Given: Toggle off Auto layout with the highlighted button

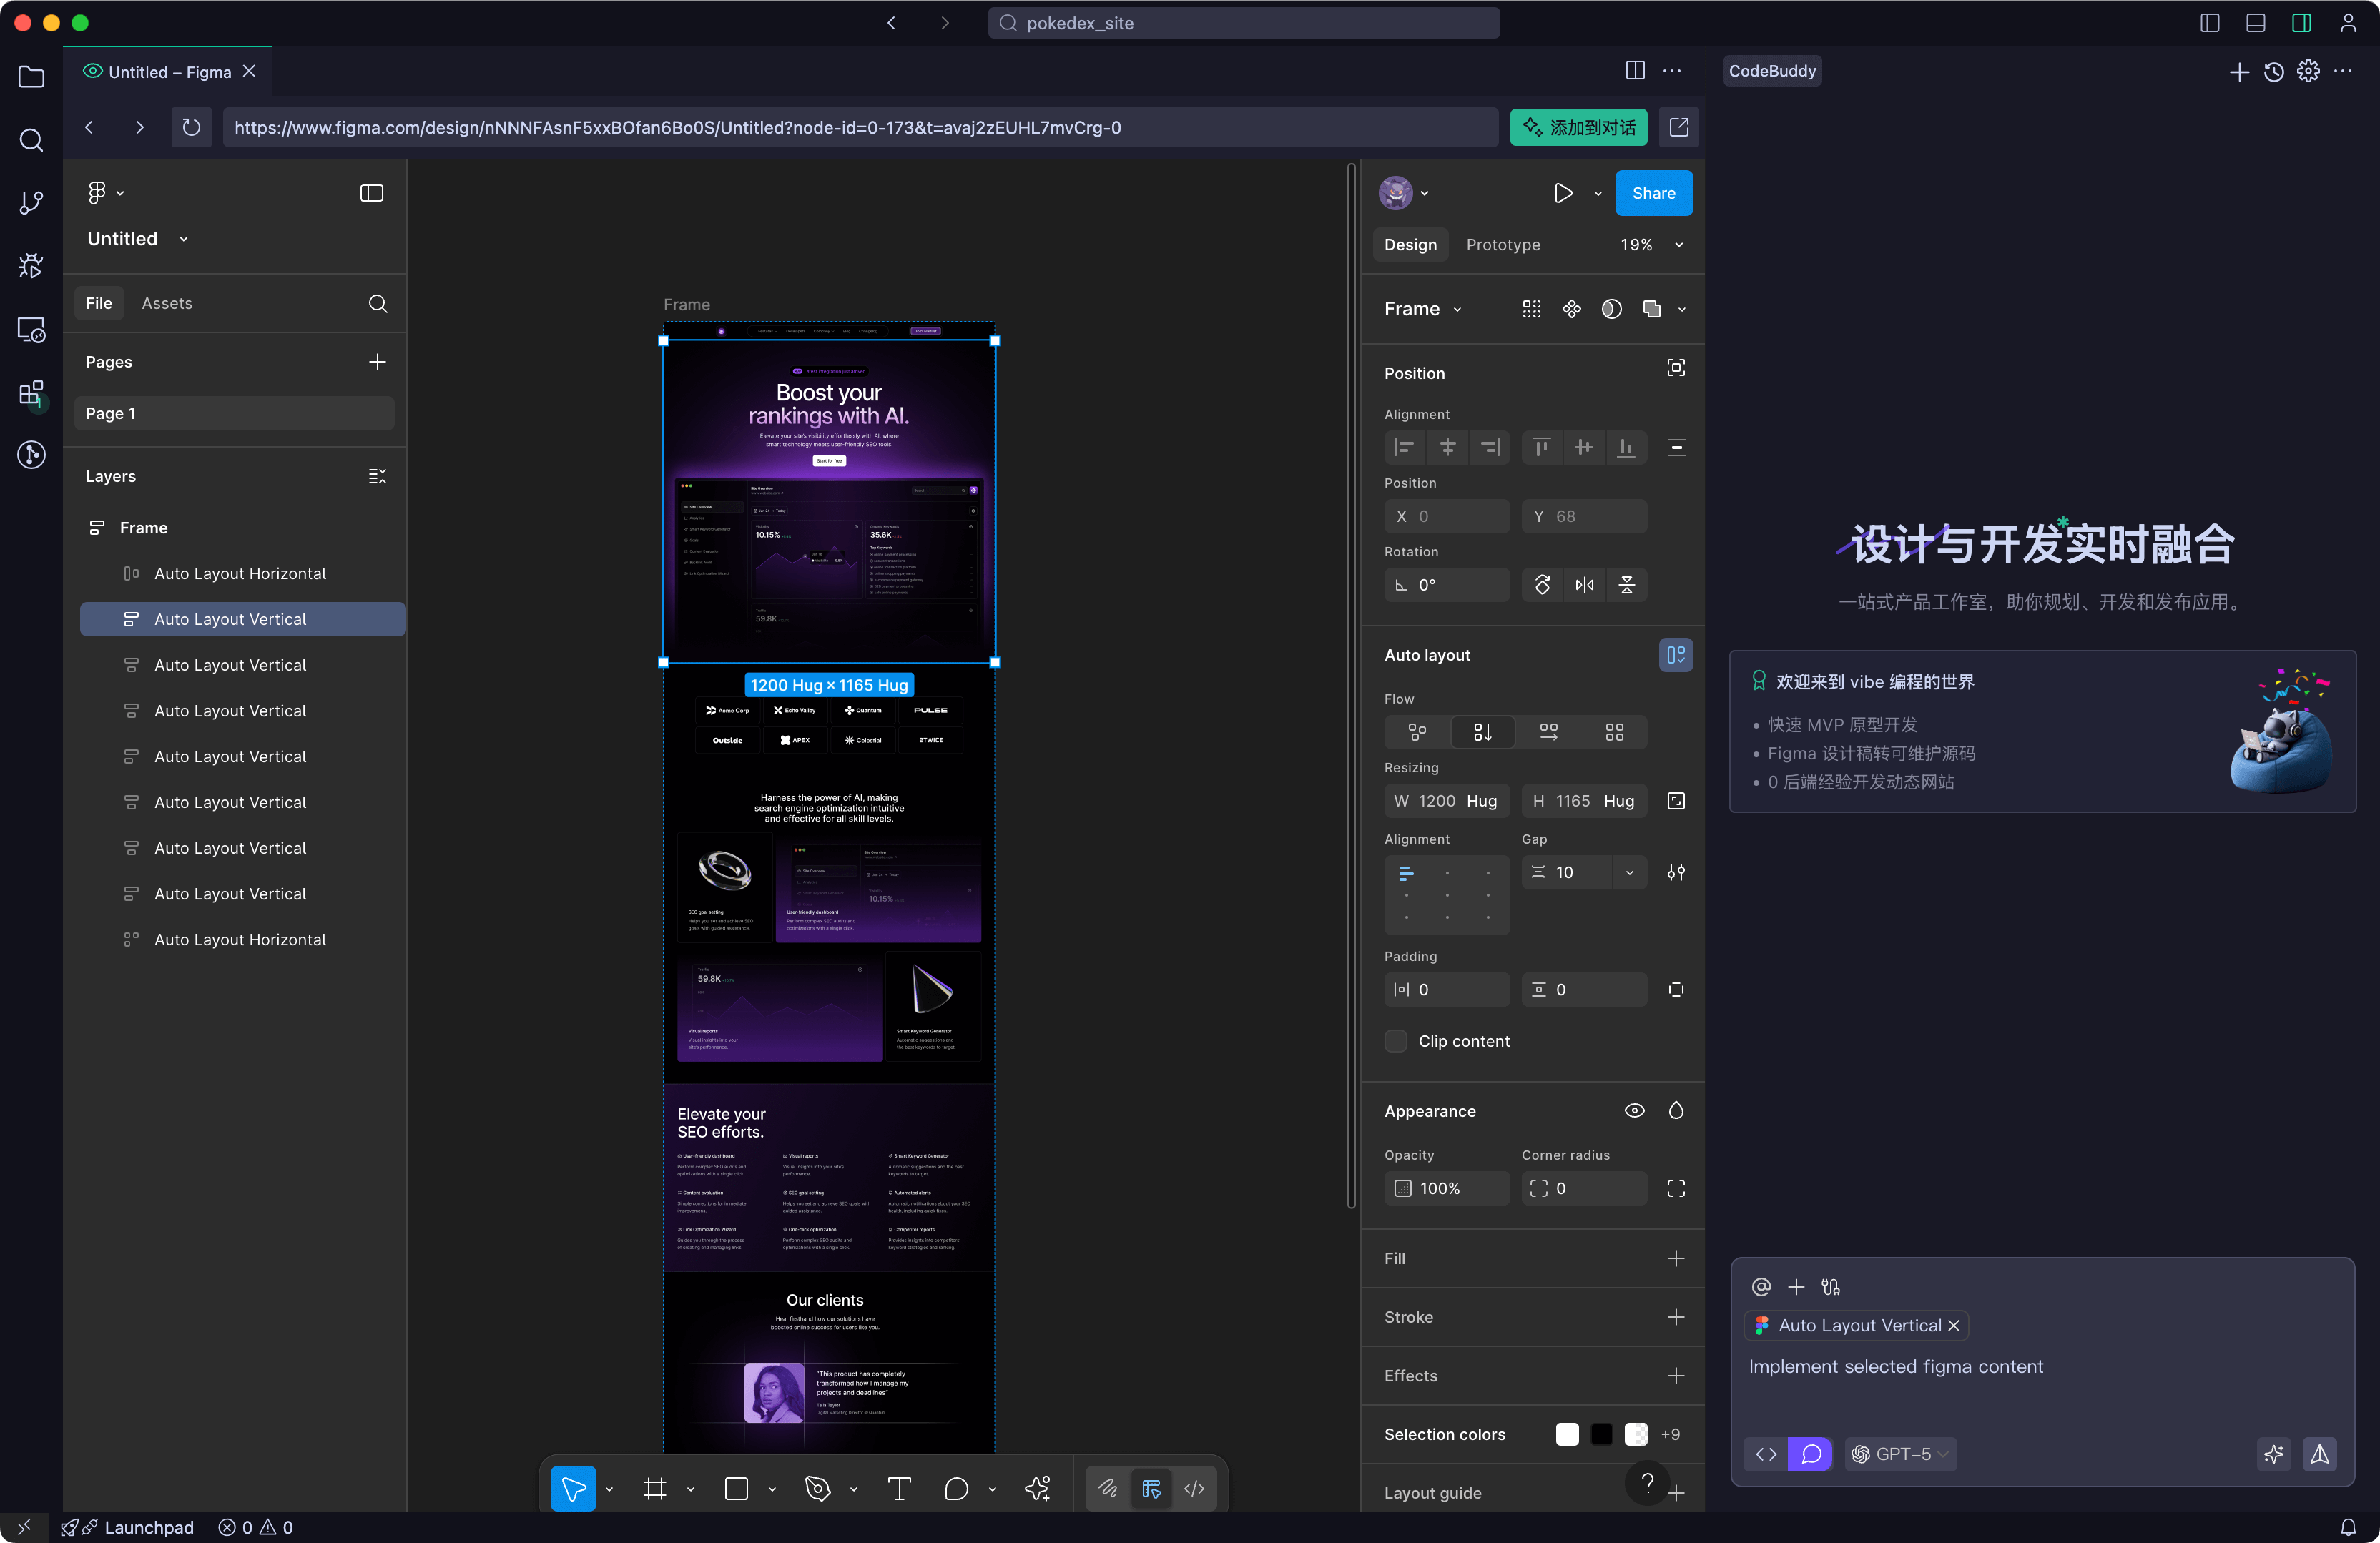Looking at the screenshot, I should click(x=1675, y=655).
